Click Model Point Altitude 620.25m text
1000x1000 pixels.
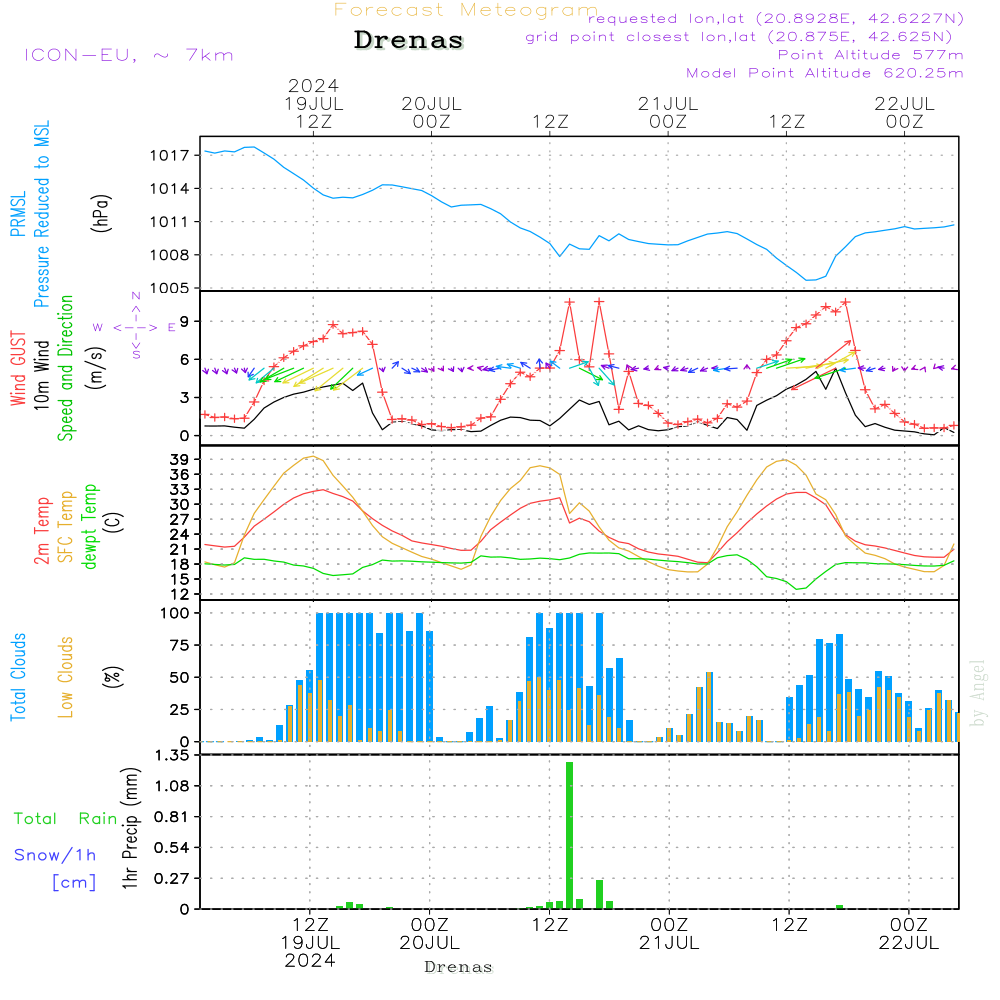(x=824, y=73)
